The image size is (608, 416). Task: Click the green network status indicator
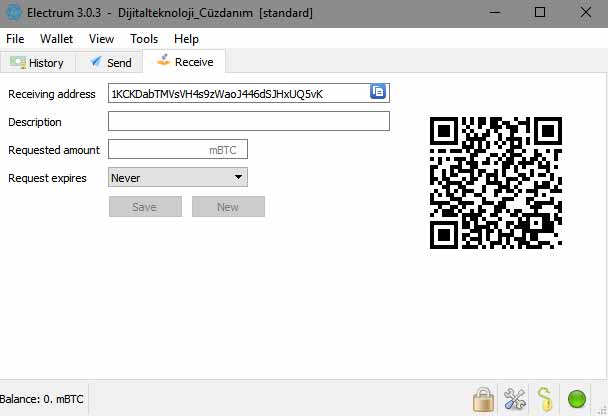[577, 399]
